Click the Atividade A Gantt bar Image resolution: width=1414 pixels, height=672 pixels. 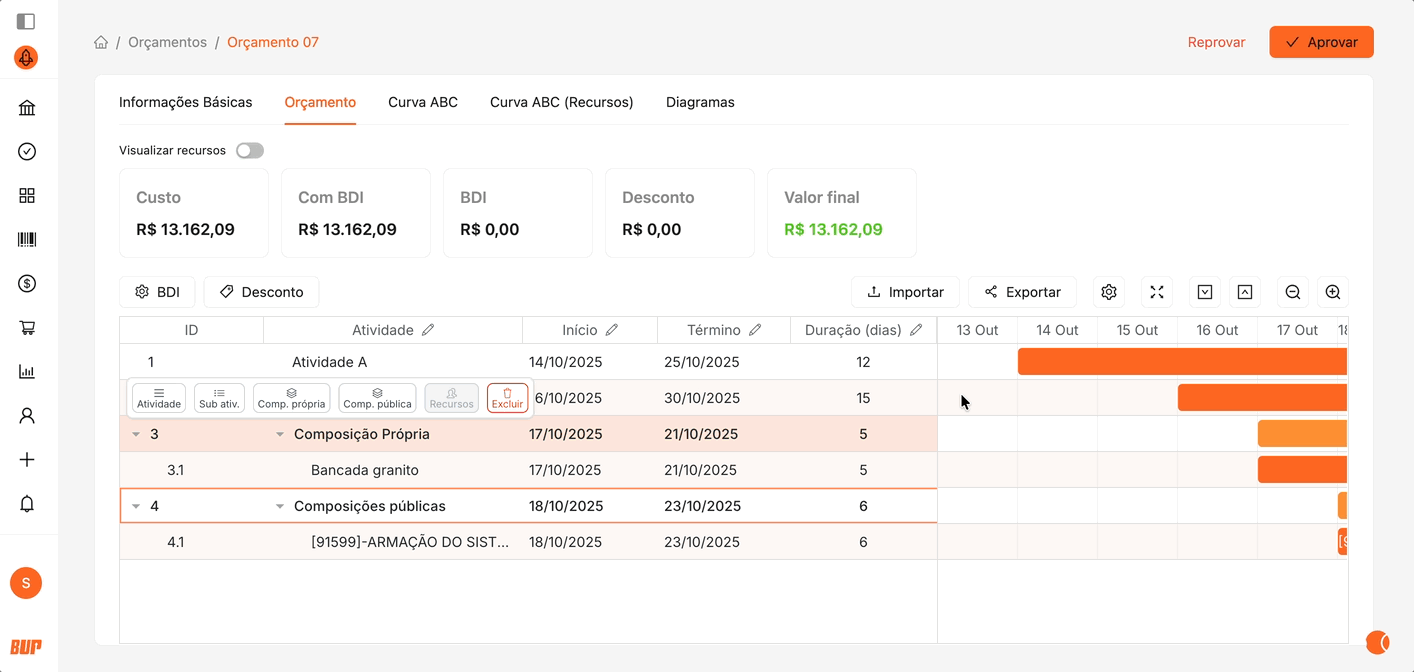point(1180,362)
